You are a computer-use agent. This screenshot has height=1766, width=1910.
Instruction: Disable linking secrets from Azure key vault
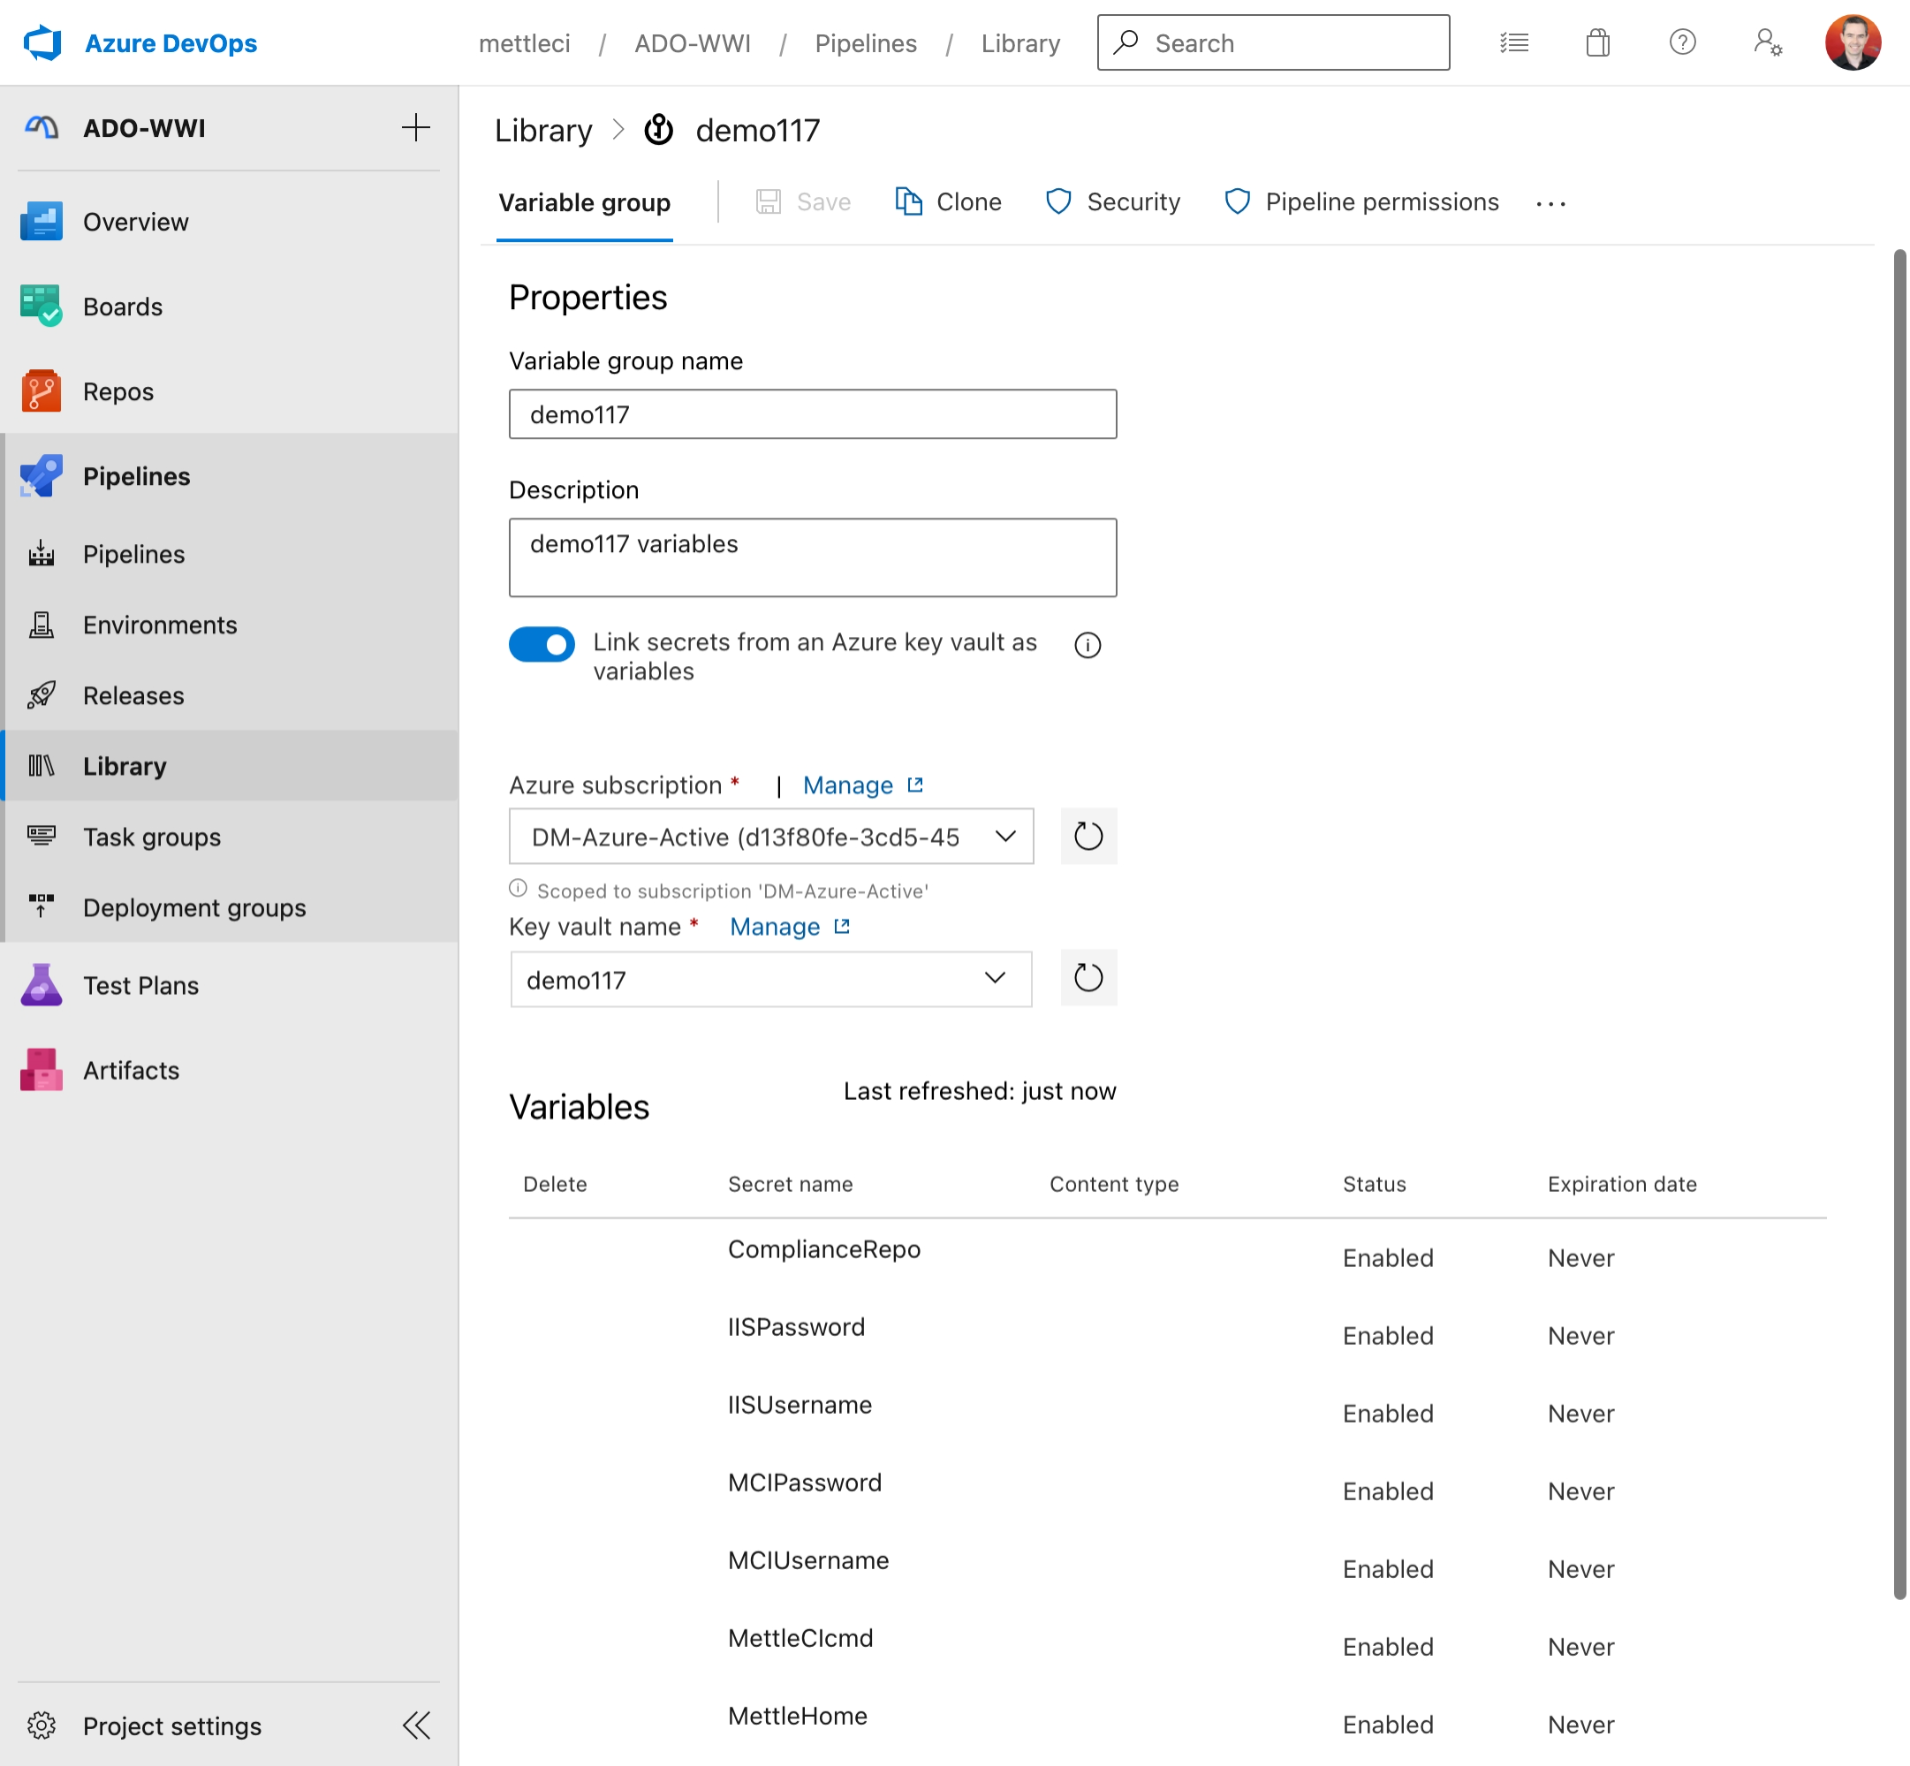tap(541, 645)
